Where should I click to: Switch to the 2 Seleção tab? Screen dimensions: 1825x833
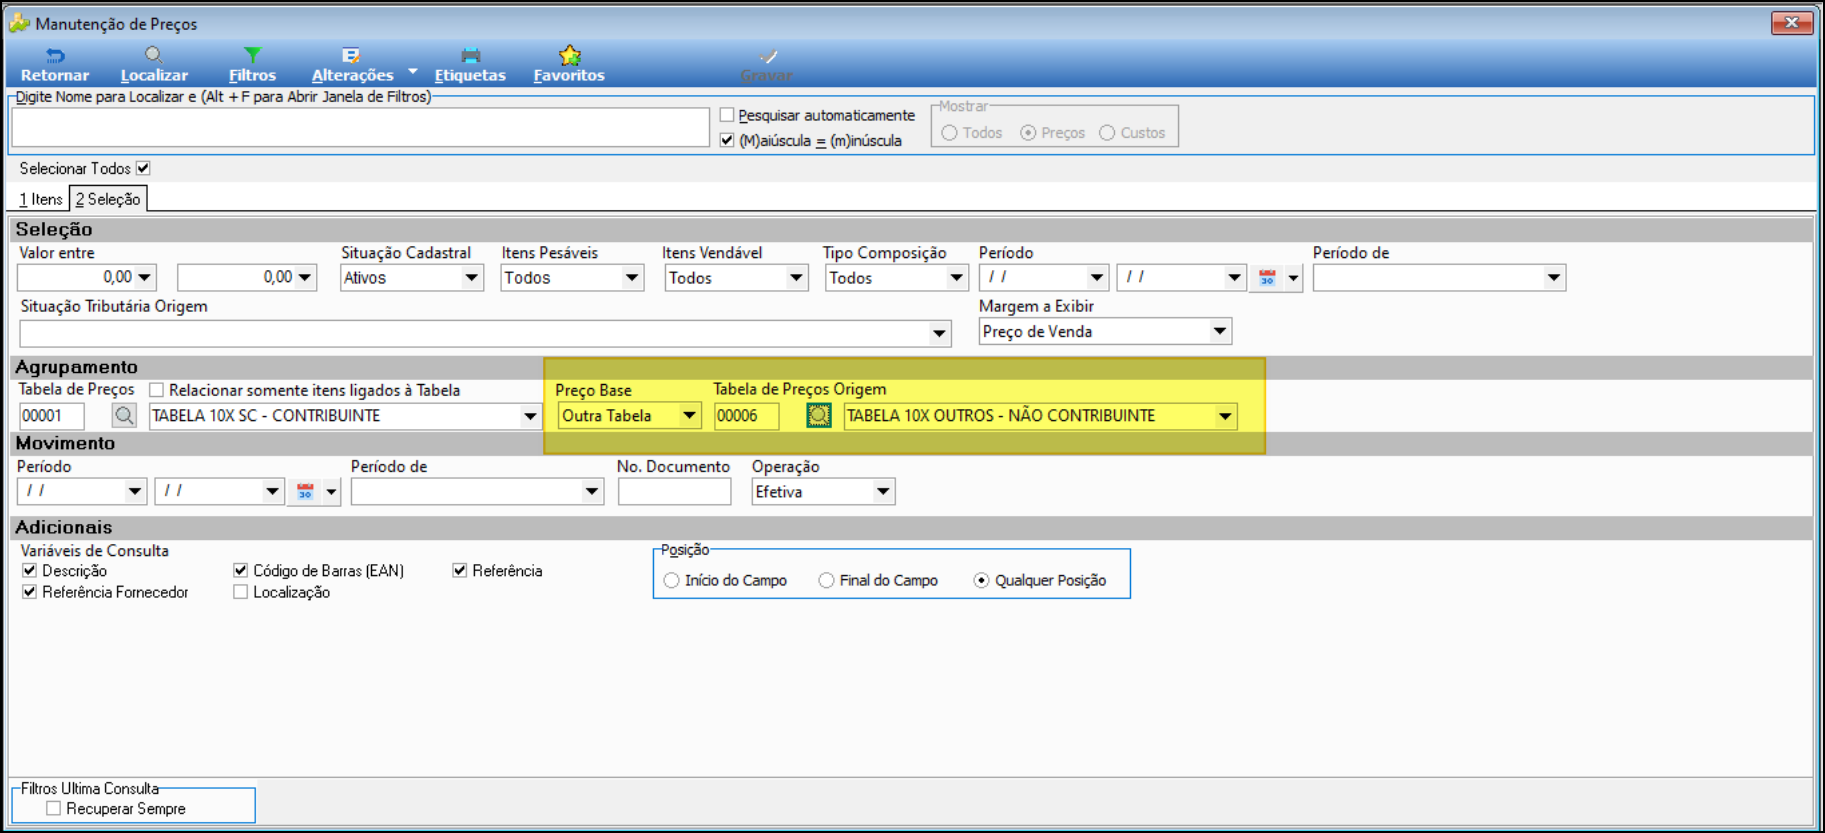coord(108,199)
